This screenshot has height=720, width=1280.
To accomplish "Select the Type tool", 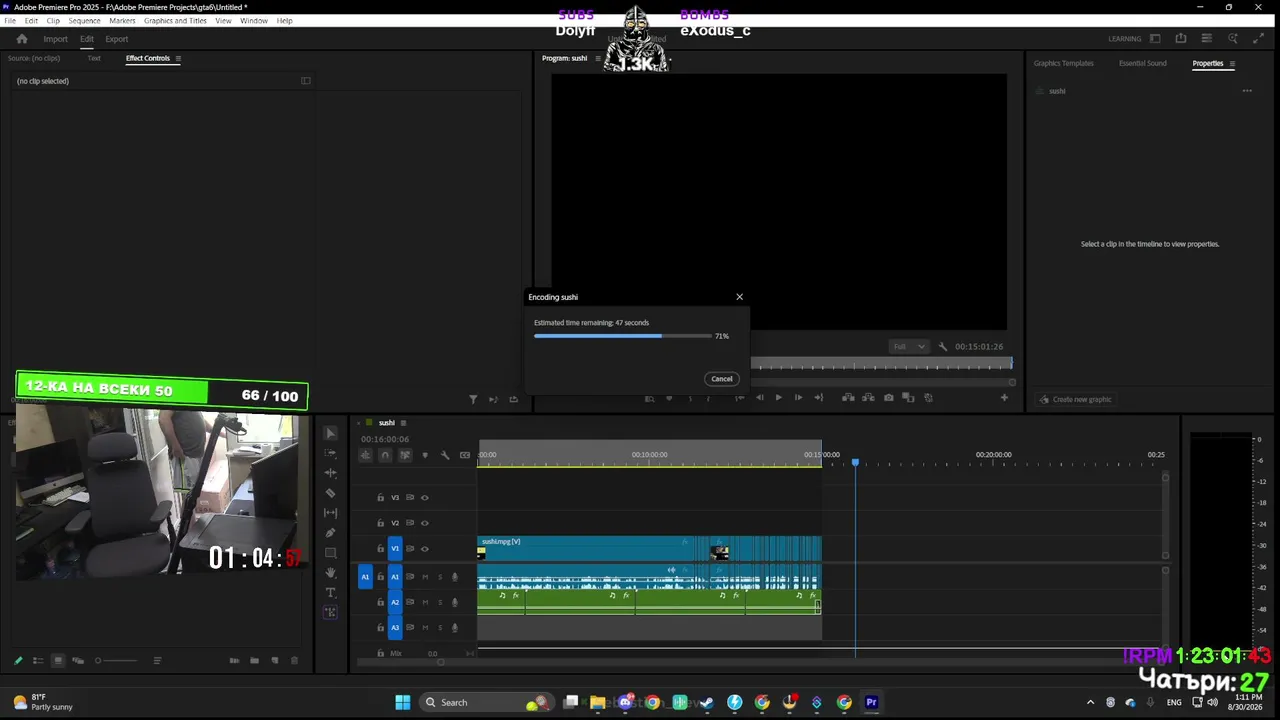I will [x=331, y=593].
